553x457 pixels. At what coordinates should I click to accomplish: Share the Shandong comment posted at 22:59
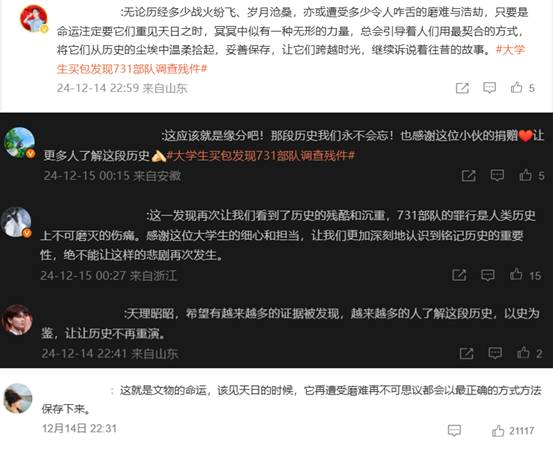[x=462, y=88]
